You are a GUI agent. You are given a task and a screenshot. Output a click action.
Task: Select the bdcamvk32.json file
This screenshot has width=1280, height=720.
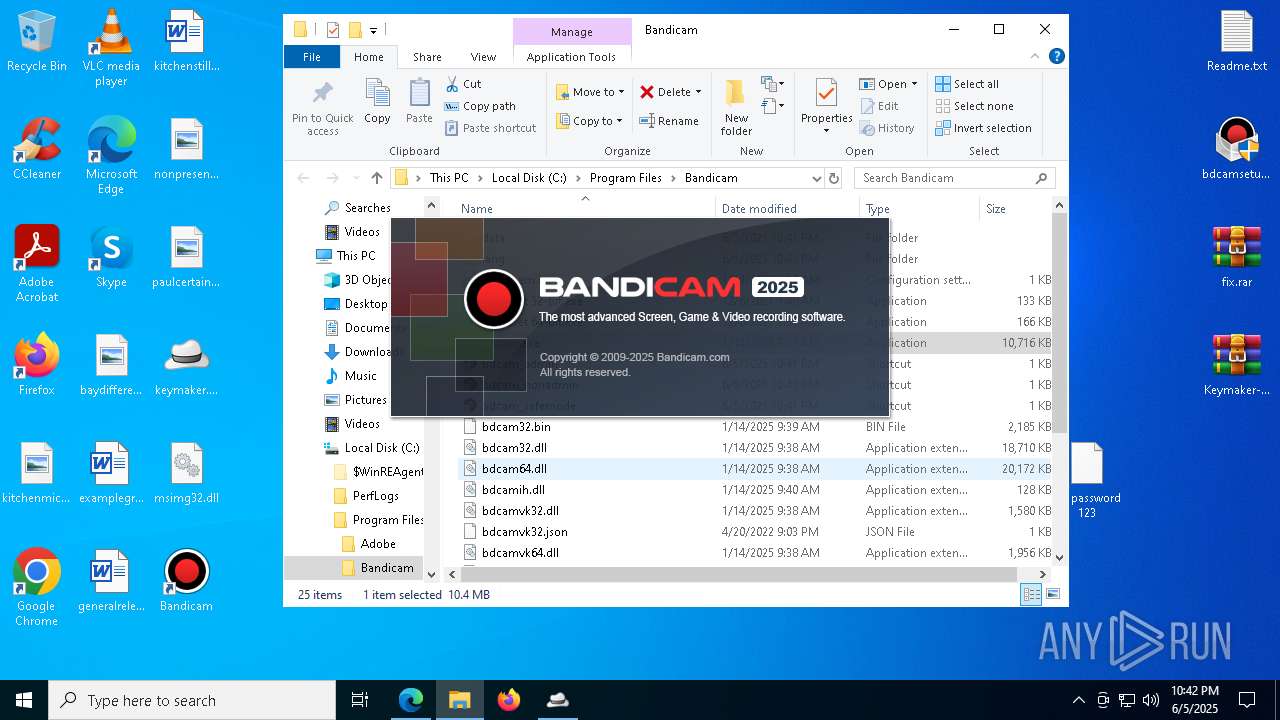[524, 532]
